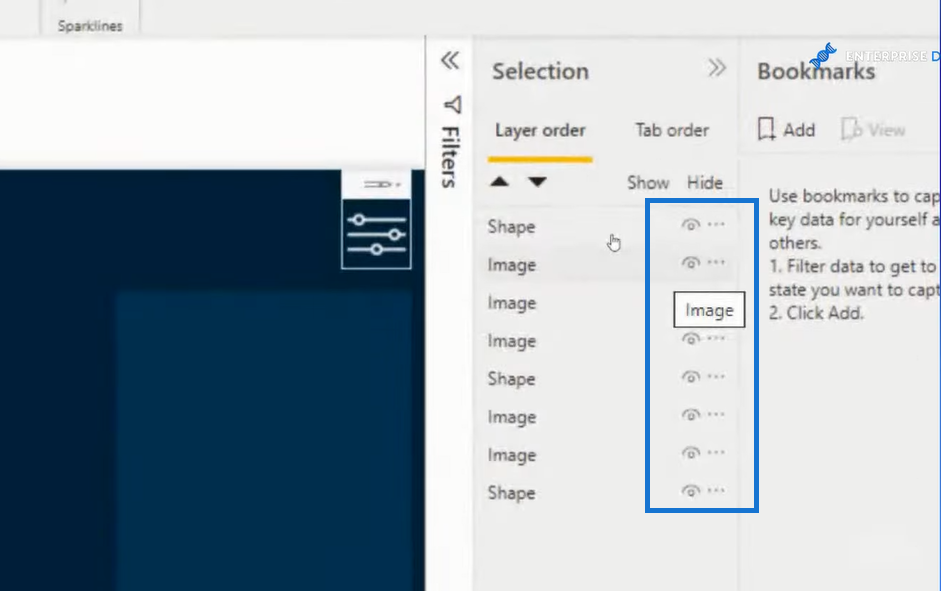Open more options of middle Shape layer
The width and height of the screenshot is (941, 591).
point(716,377)
